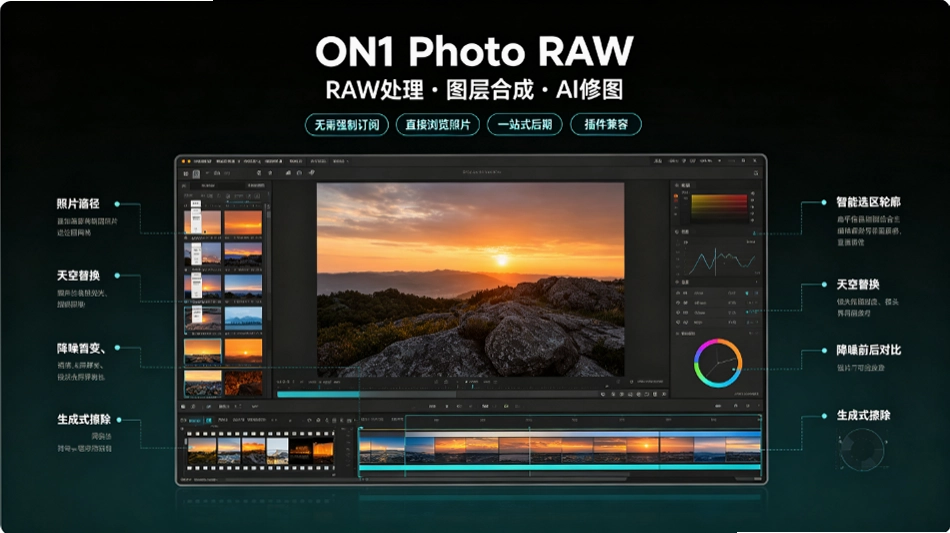Click the 照片路径 feature label
The width and height of the screenshot is (950, 533).
tap(78, 204)
